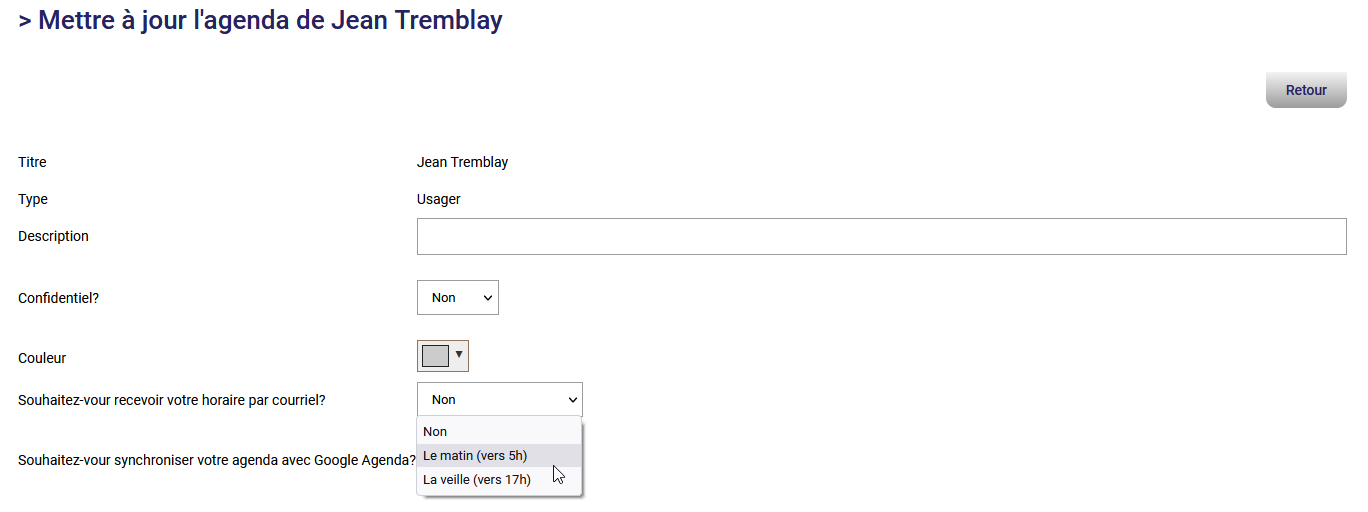
Task: Click the chevron on the horaire par courriel dropdown
Action: tap(572, 400)
